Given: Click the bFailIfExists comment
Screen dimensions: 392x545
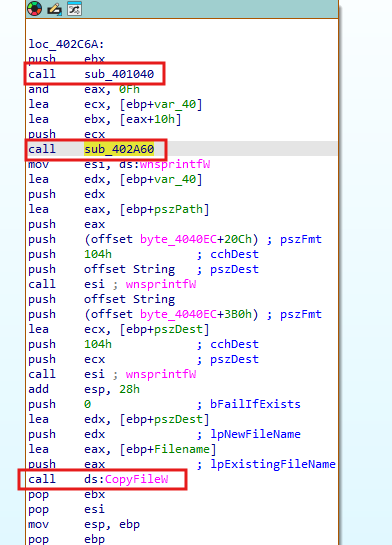Looking at the screenshot, I should point(248,404).
